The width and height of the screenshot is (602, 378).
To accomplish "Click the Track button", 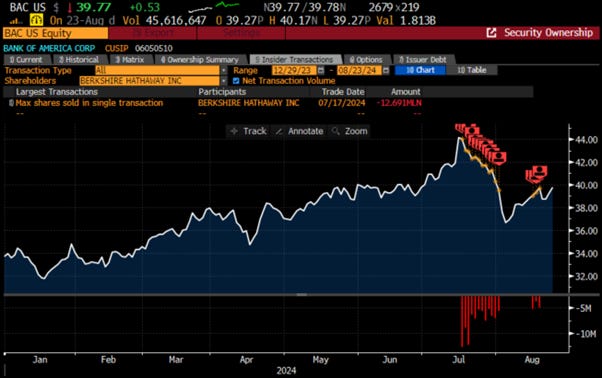I will click(248, 131).
